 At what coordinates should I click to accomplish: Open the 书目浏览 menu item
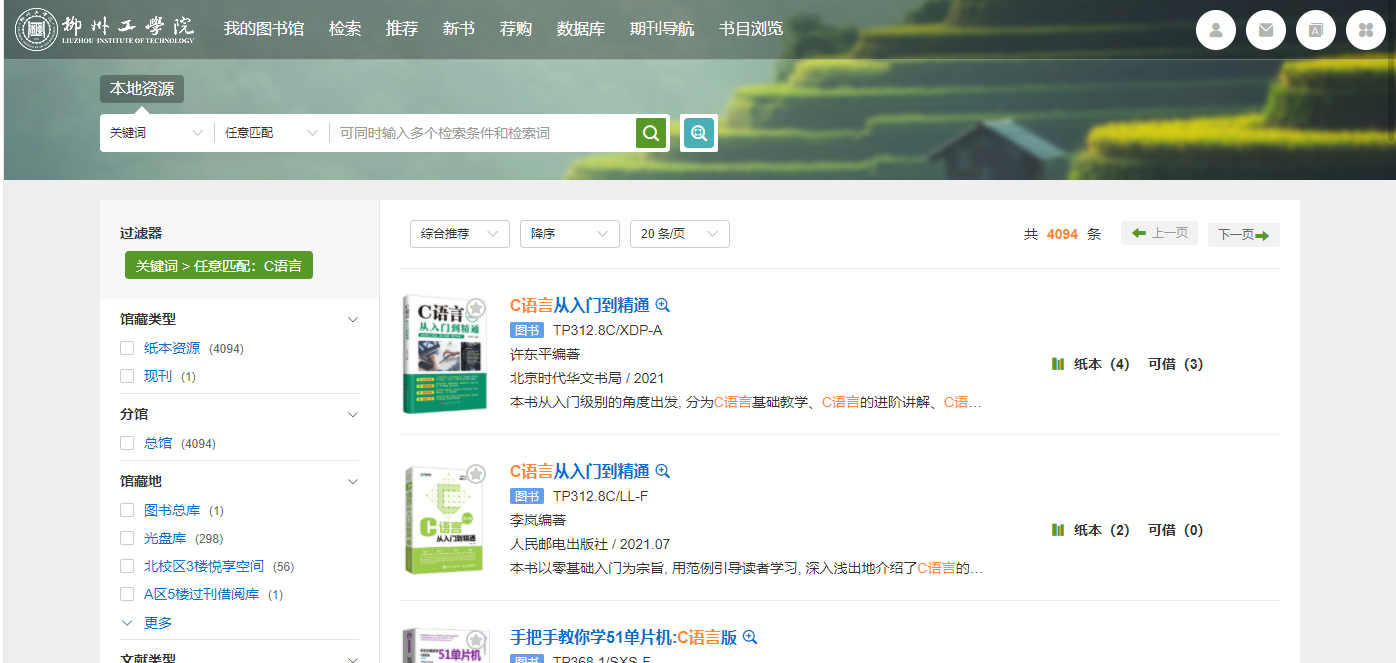[751, 29]
